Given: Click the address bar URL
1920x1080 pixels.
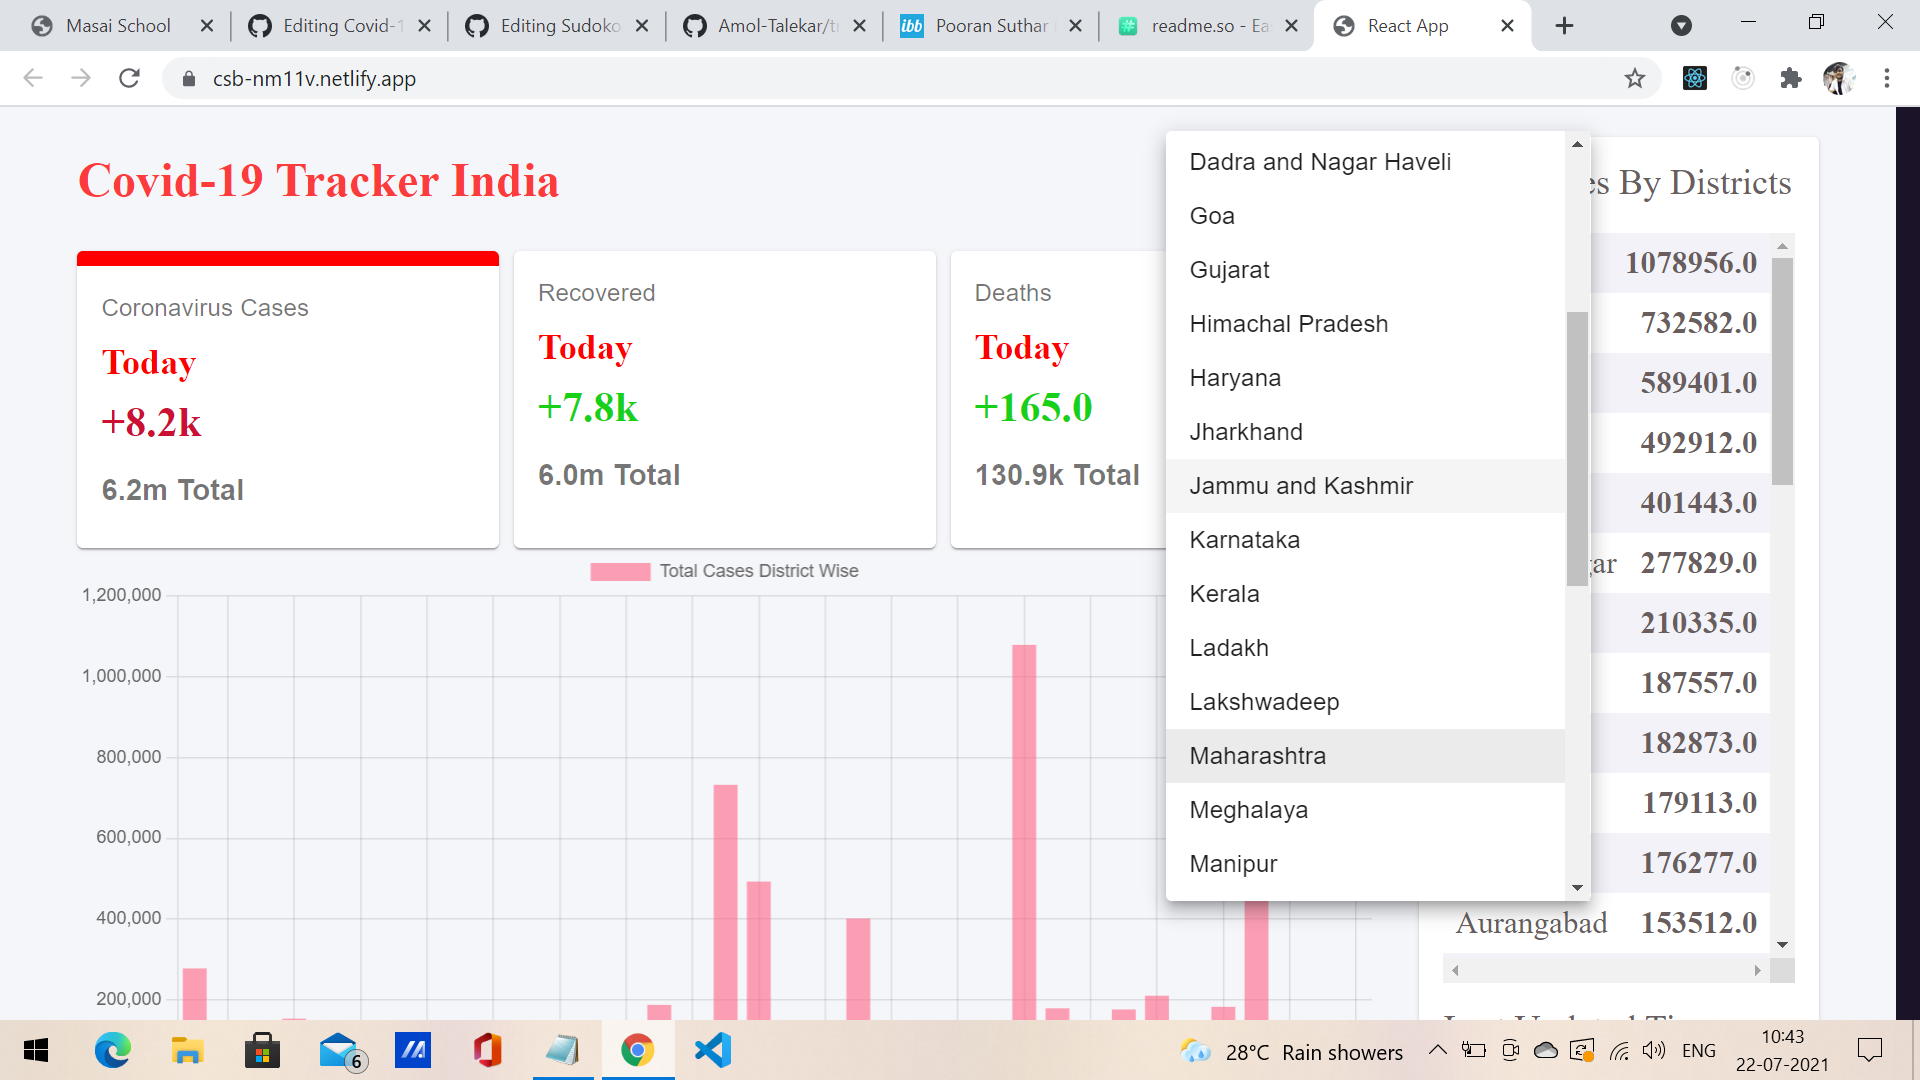Looking at the screenshot, I should 314,78.
